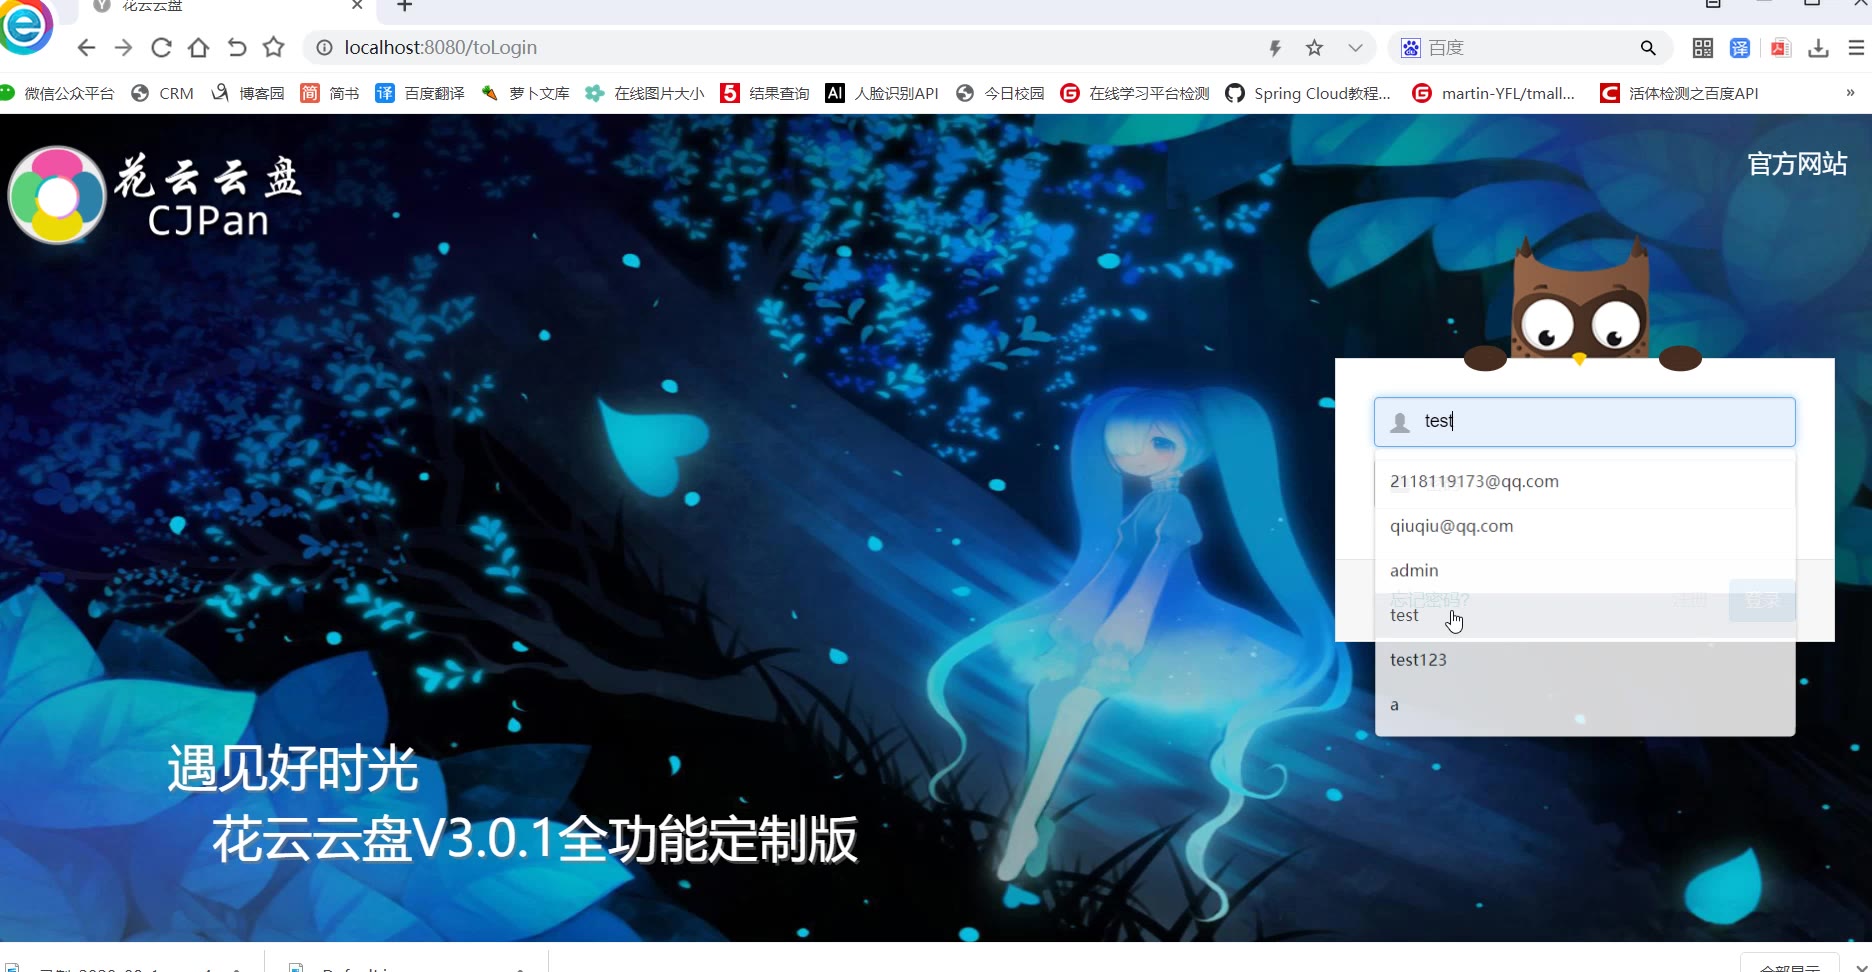Click the lightning speed mode icon
This screenshot has width=1872, height=972.
(x=1275, y=48)
